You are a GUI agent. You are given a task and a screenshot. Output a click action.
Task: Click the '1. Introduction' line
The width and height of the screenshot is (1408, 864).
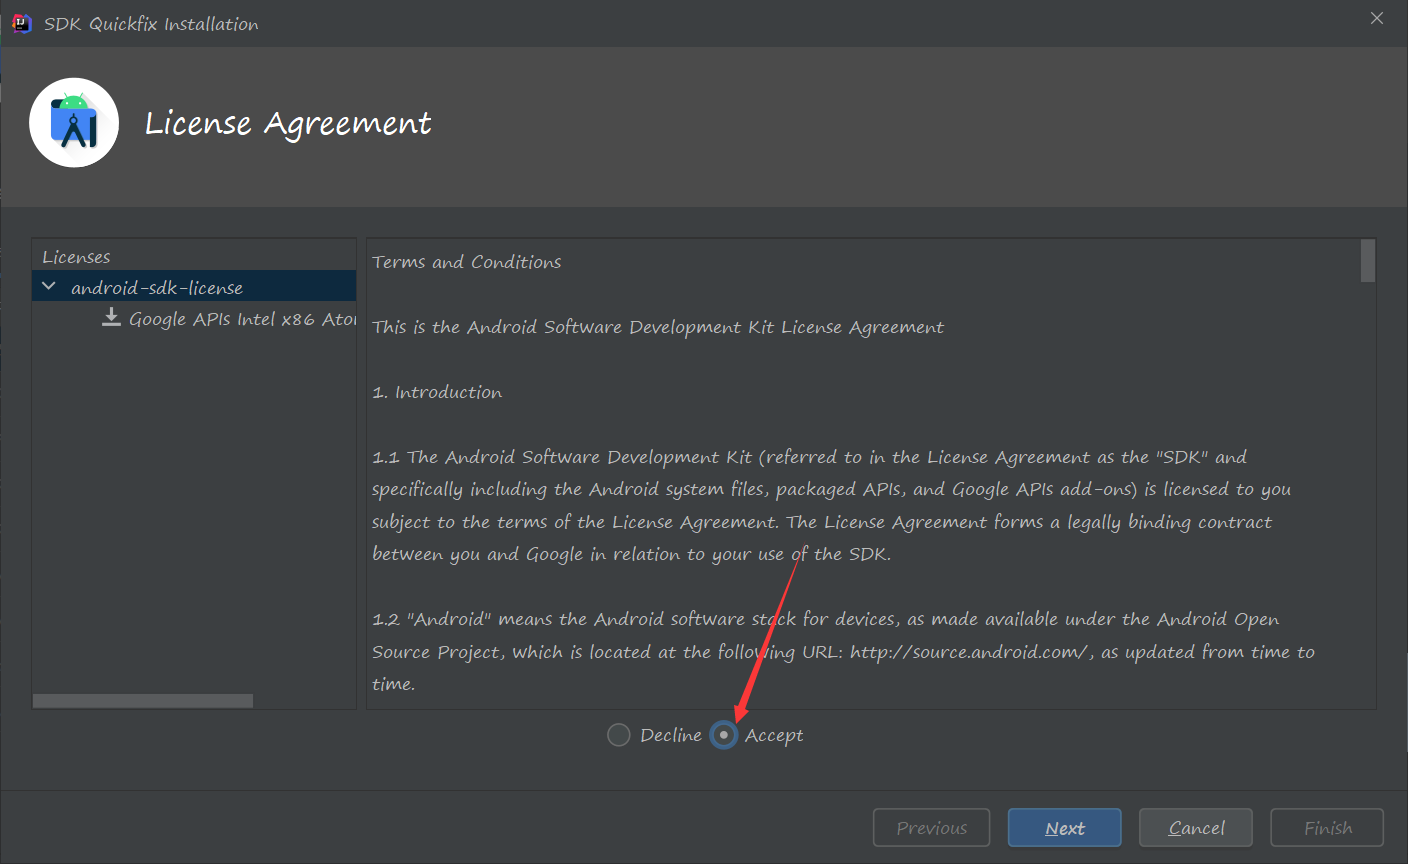pos(437,392)
